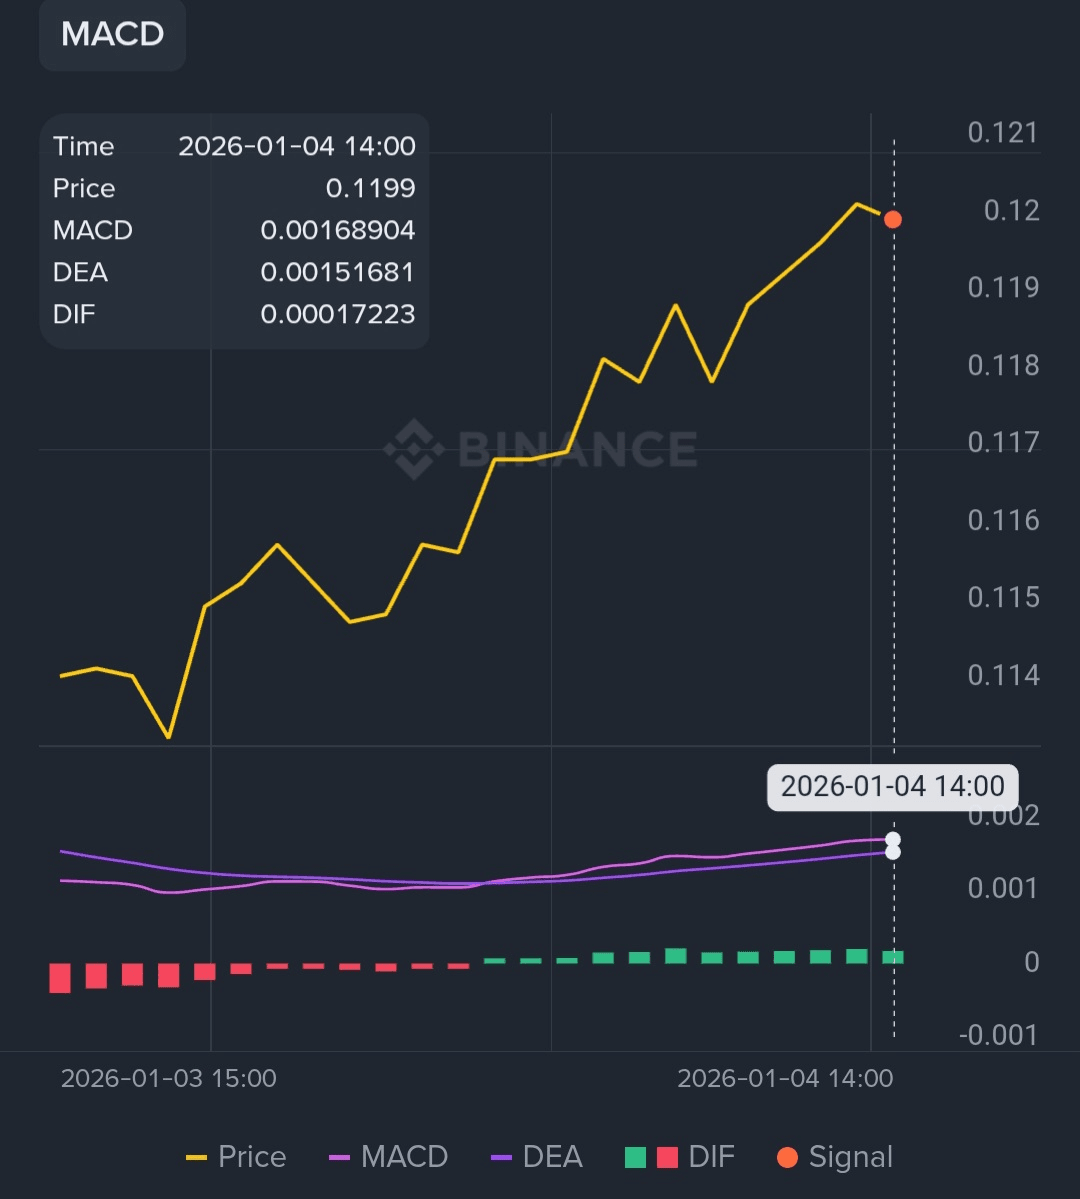Click the orange signal marker on the price line
The width and height of the screenshot is (1080, 1199).
coord(893,219)
